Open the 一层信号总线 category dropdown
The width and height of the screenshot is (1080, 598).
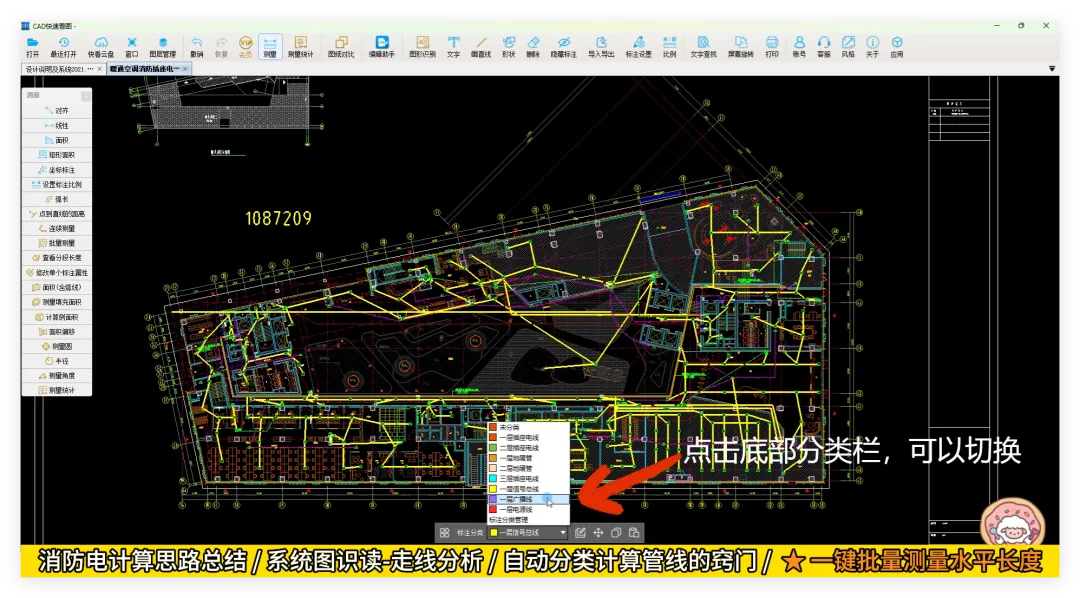(528, 533)
